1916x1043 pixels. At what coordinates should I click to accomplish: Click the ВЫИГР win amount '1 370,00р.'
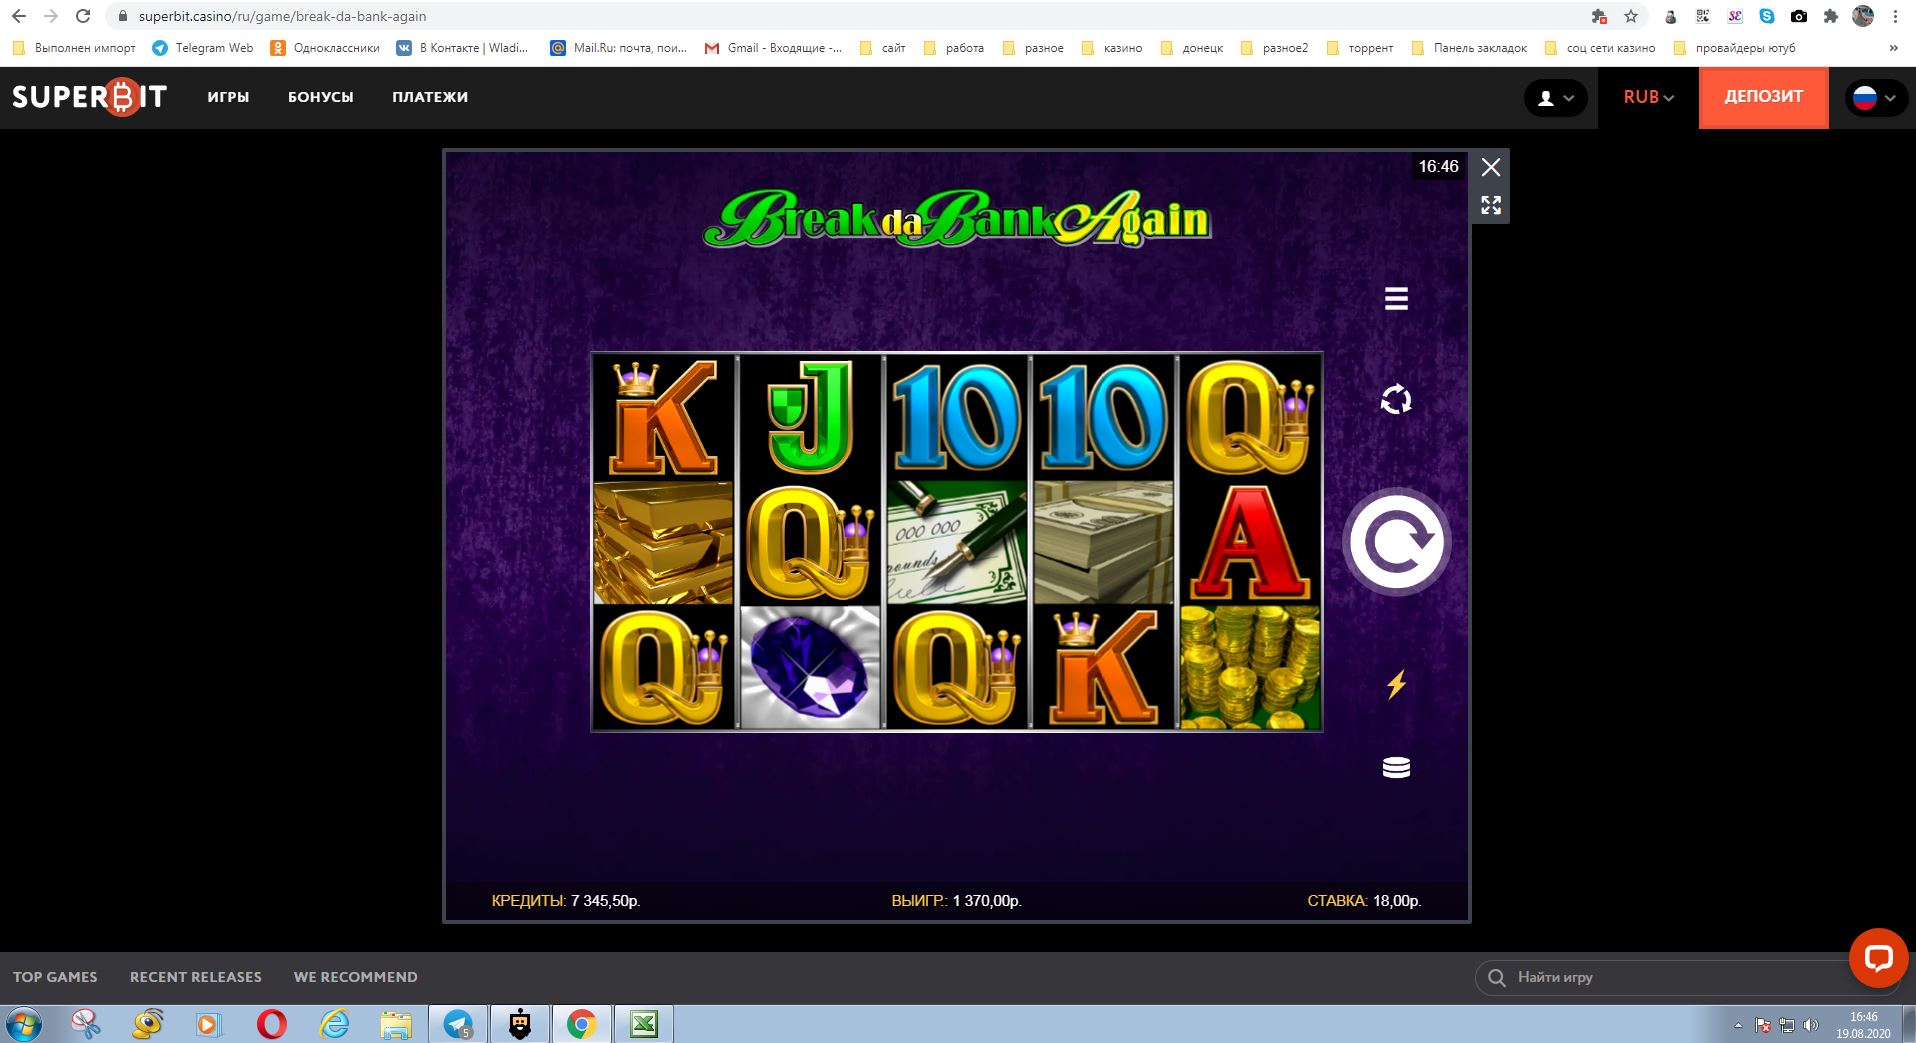[987, 901]
